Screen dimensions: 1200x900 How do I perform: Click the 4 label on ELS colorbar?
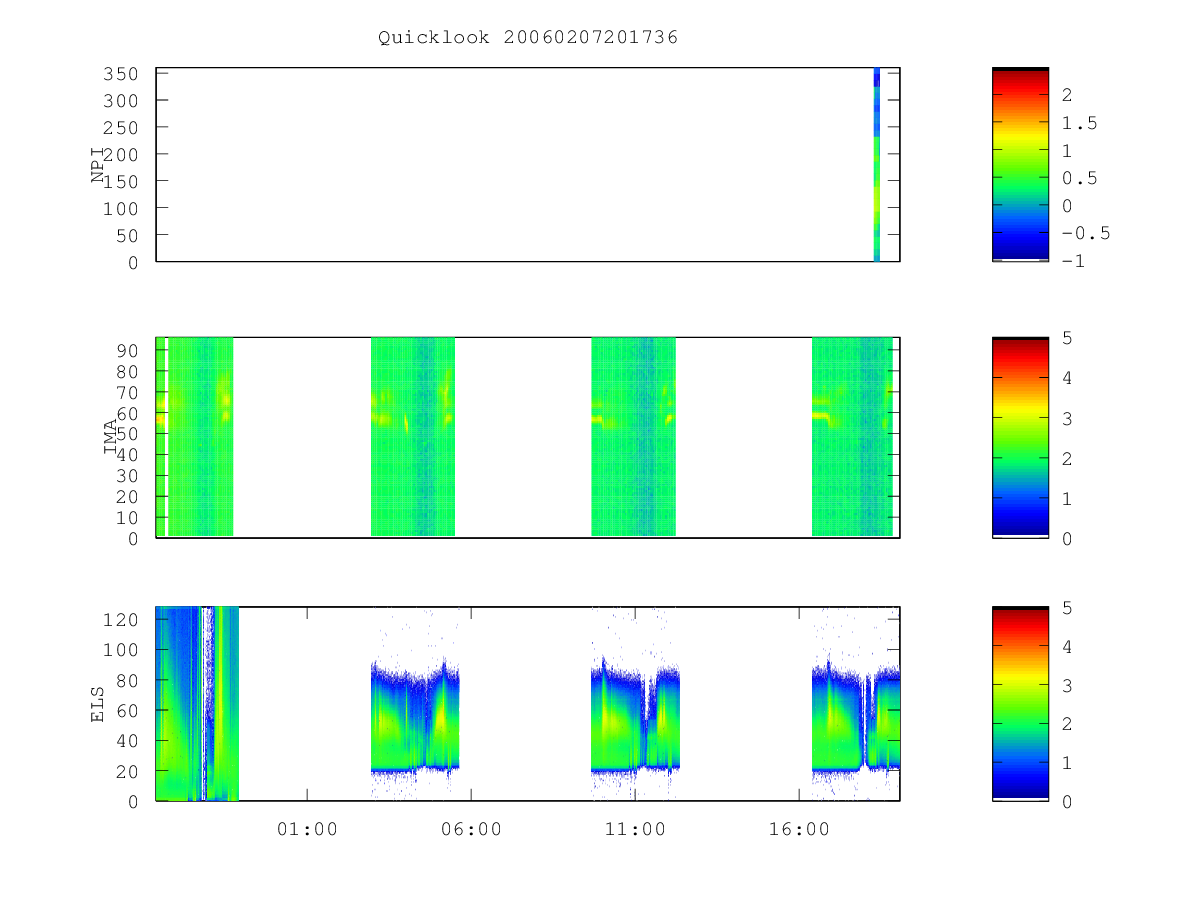[1068, 646]
